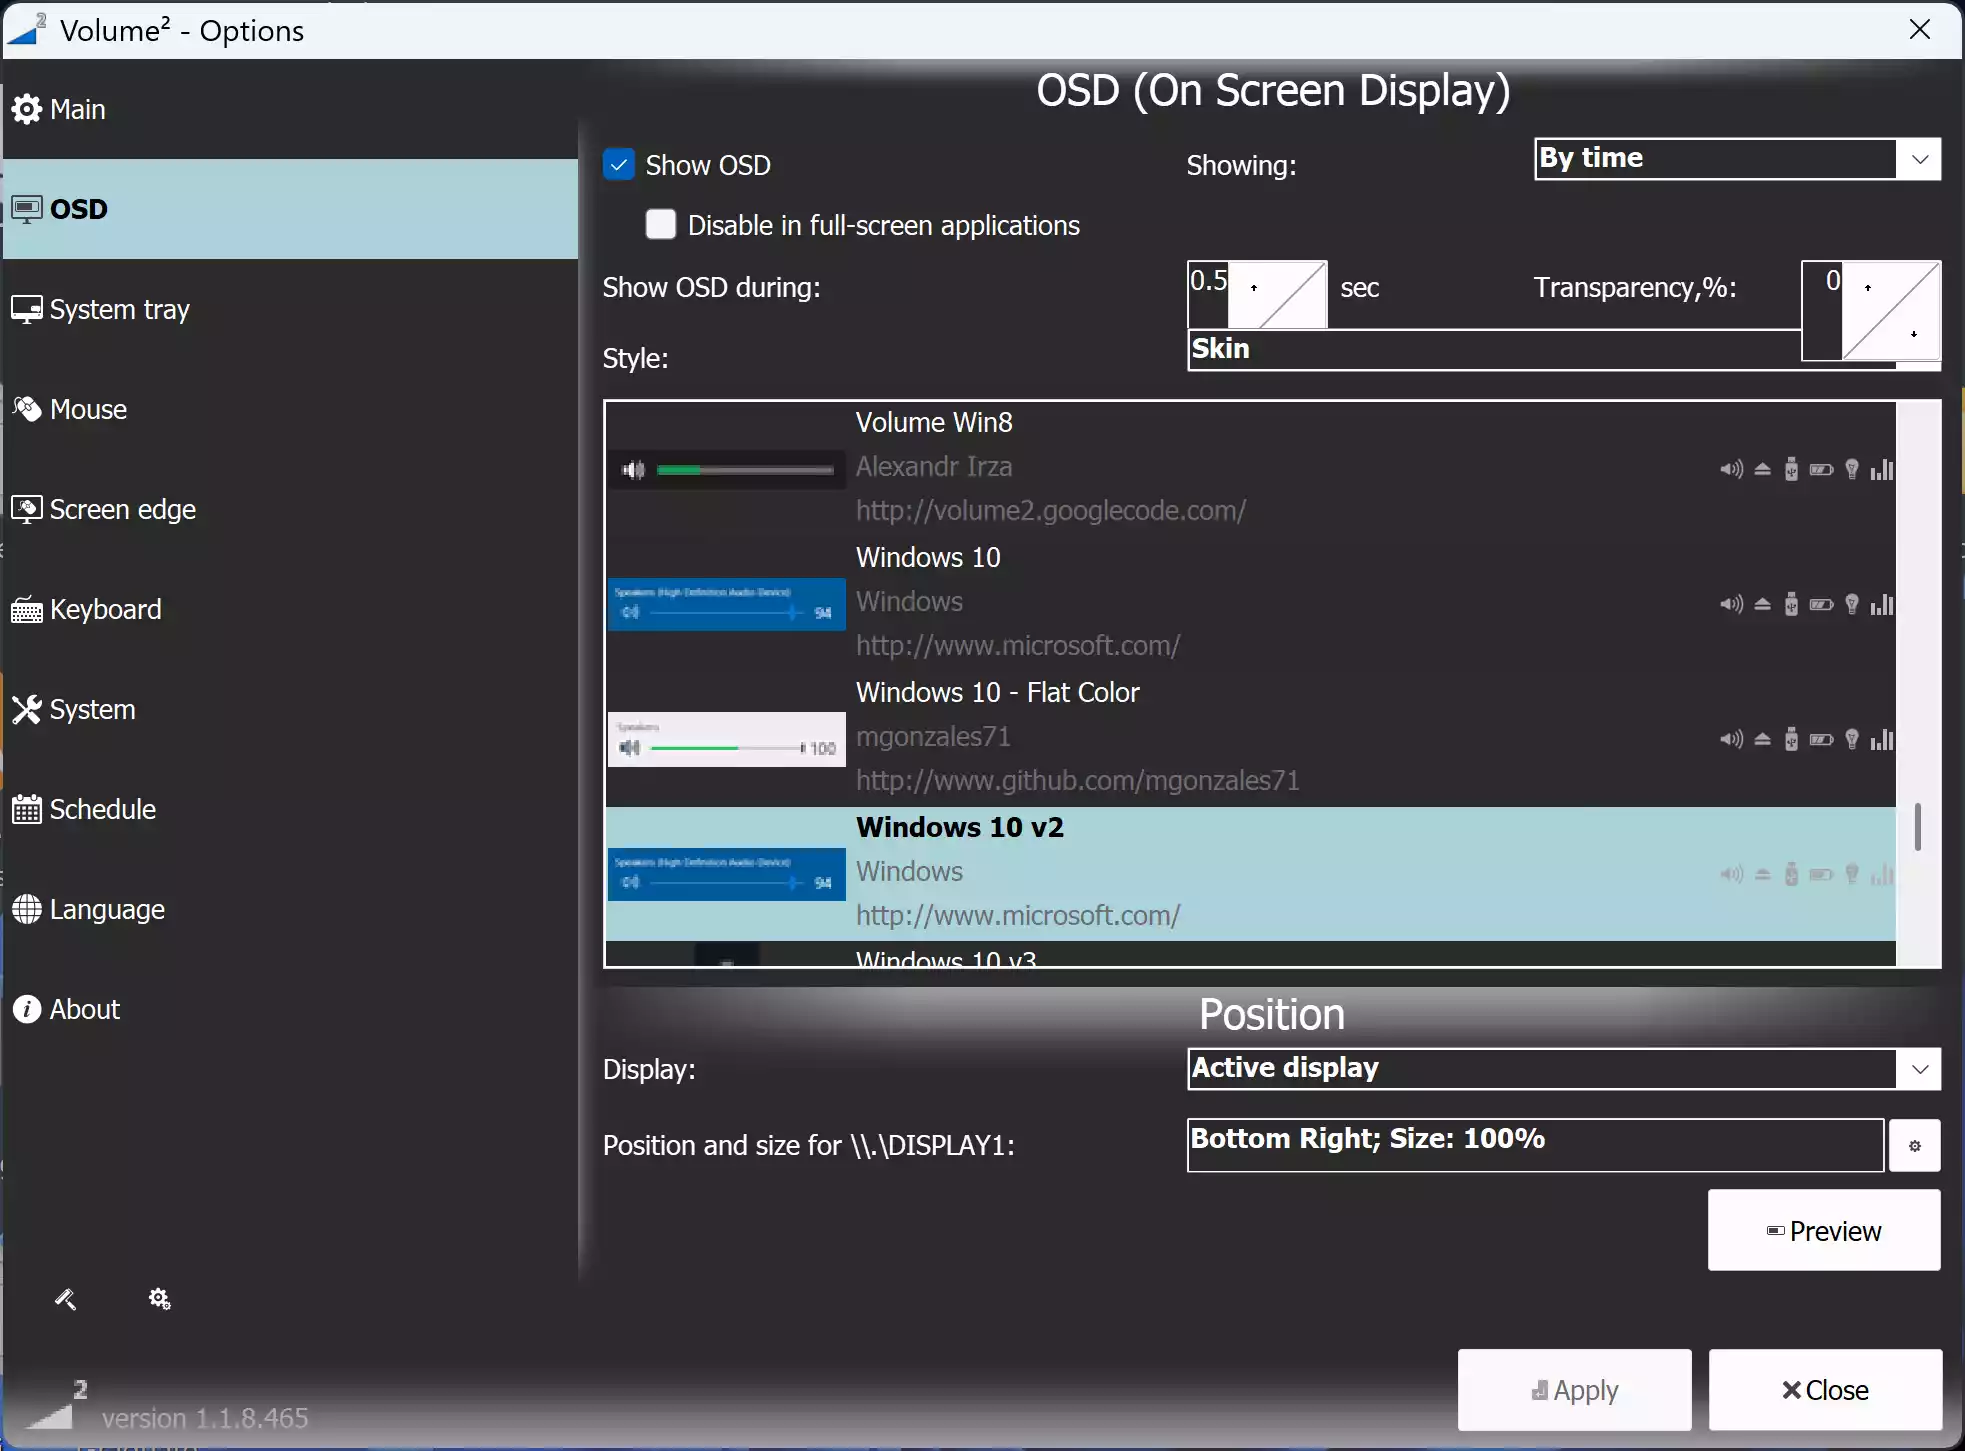This screenshot has width=1965, height=1451.
Task: Click signal bars icon in Windows 10 row
Action: coord(1882,605)
